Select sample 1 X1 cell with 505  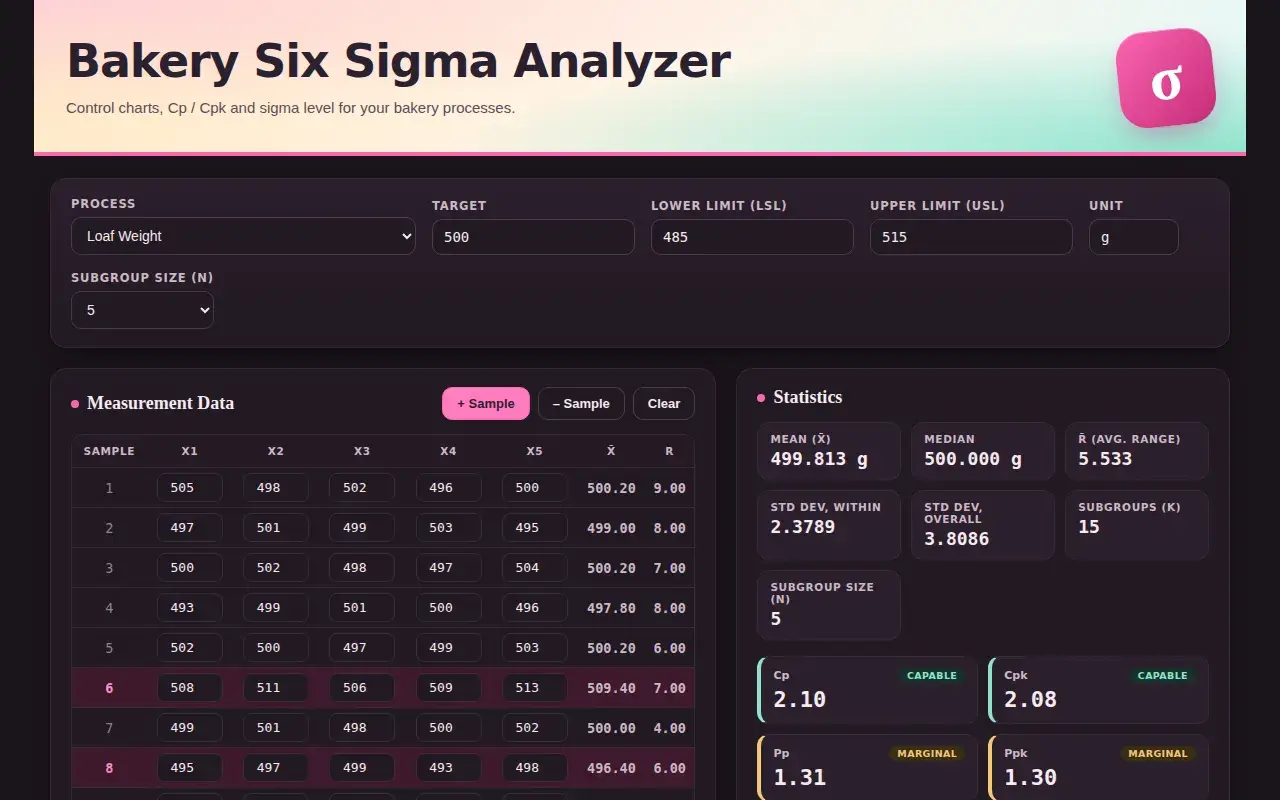(190, 488)
